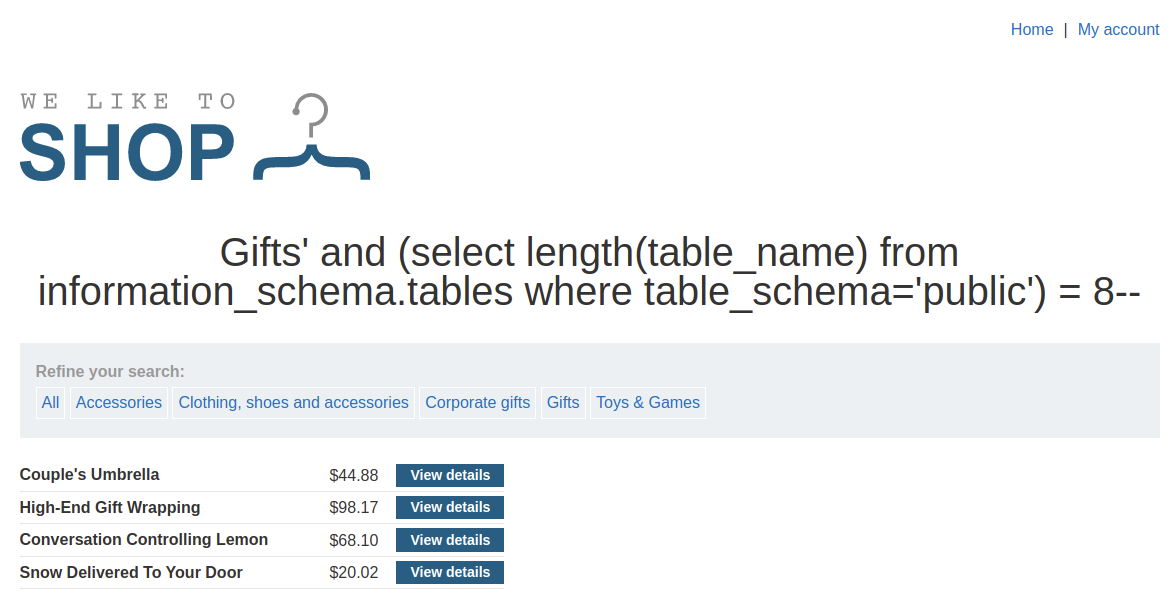The width and height of the screenshot is (1170, 597).
Task: View details for Snow Delivered To Your Door
Action: pyautogui.click(x=450, y=572)
